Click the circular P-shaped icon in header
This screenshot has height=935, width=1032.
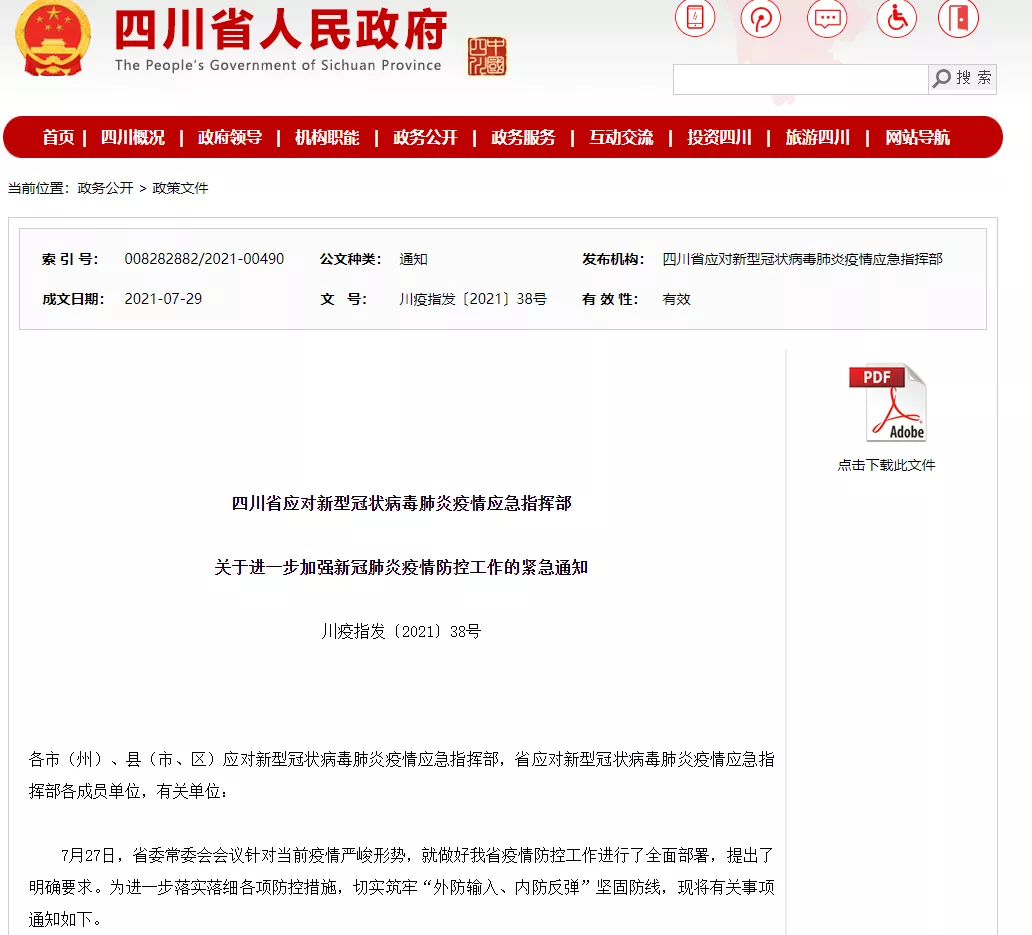click(761, 18)
